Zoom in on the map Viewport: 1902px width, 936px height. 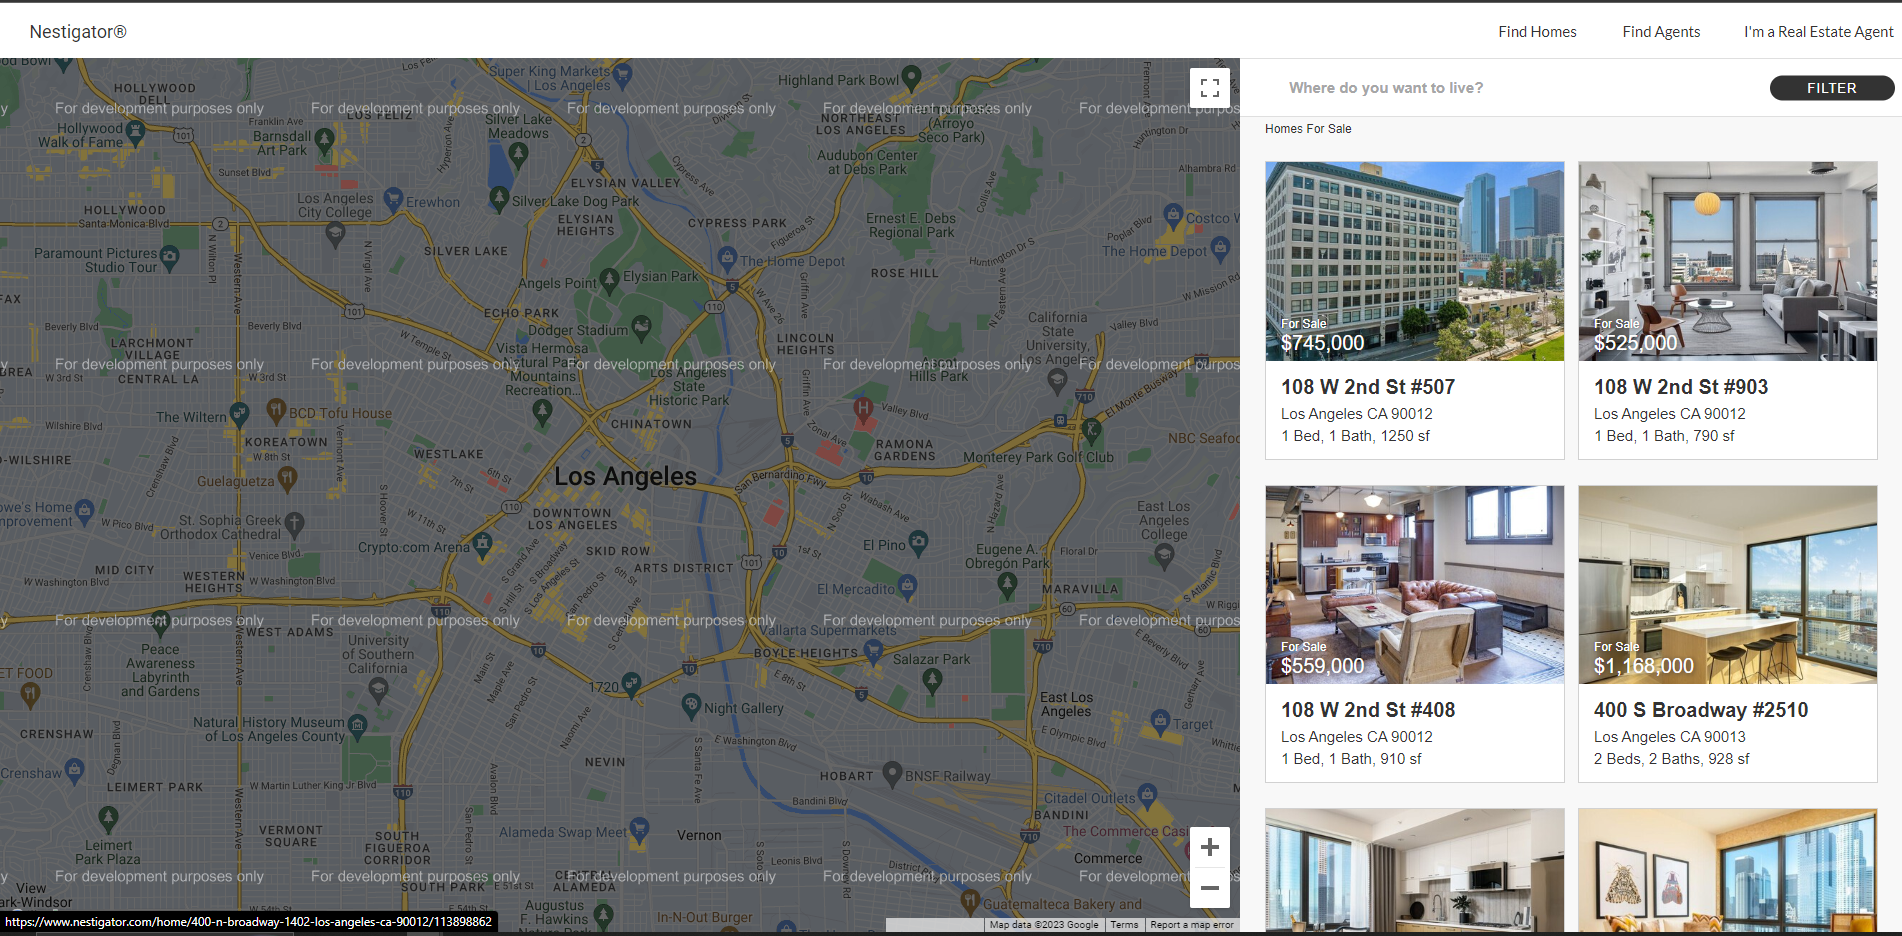click(x=1209, y=847)
